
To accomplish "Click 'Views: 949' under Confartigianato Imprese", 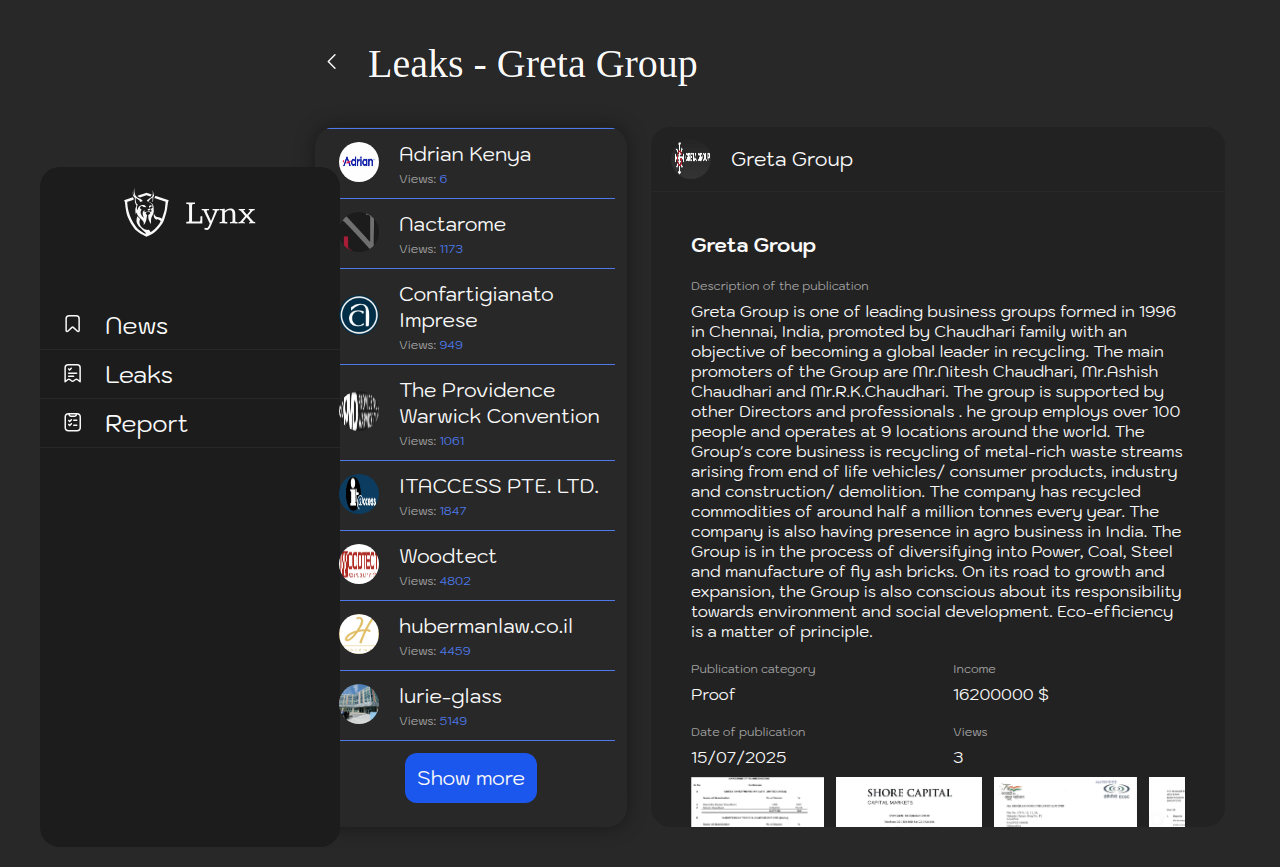I will coord(431,345).
